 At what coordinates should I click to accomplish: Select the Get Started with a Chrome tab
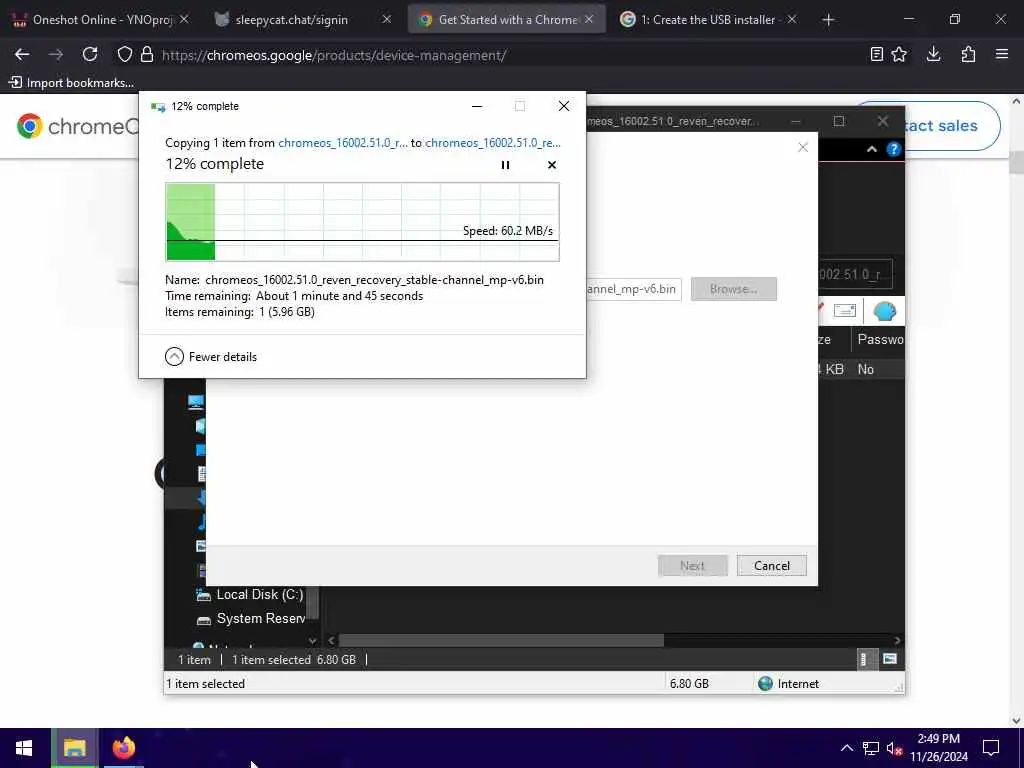point(508,20)
